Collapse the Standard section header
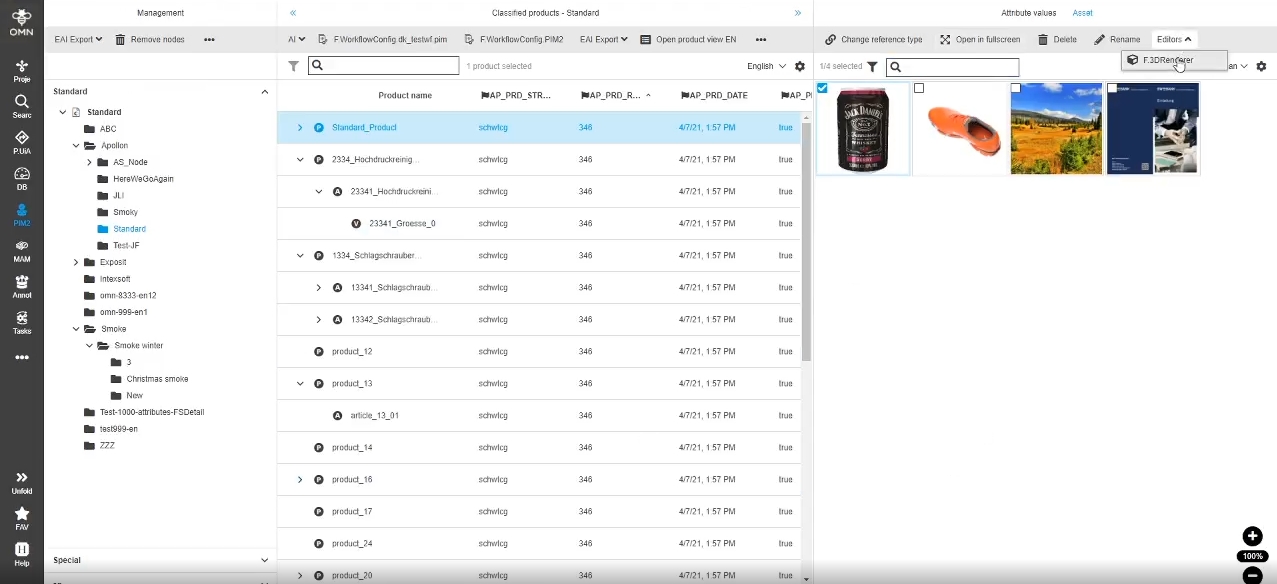Image resolution: width=1277 pixels, height=584 pixels. 265,92
